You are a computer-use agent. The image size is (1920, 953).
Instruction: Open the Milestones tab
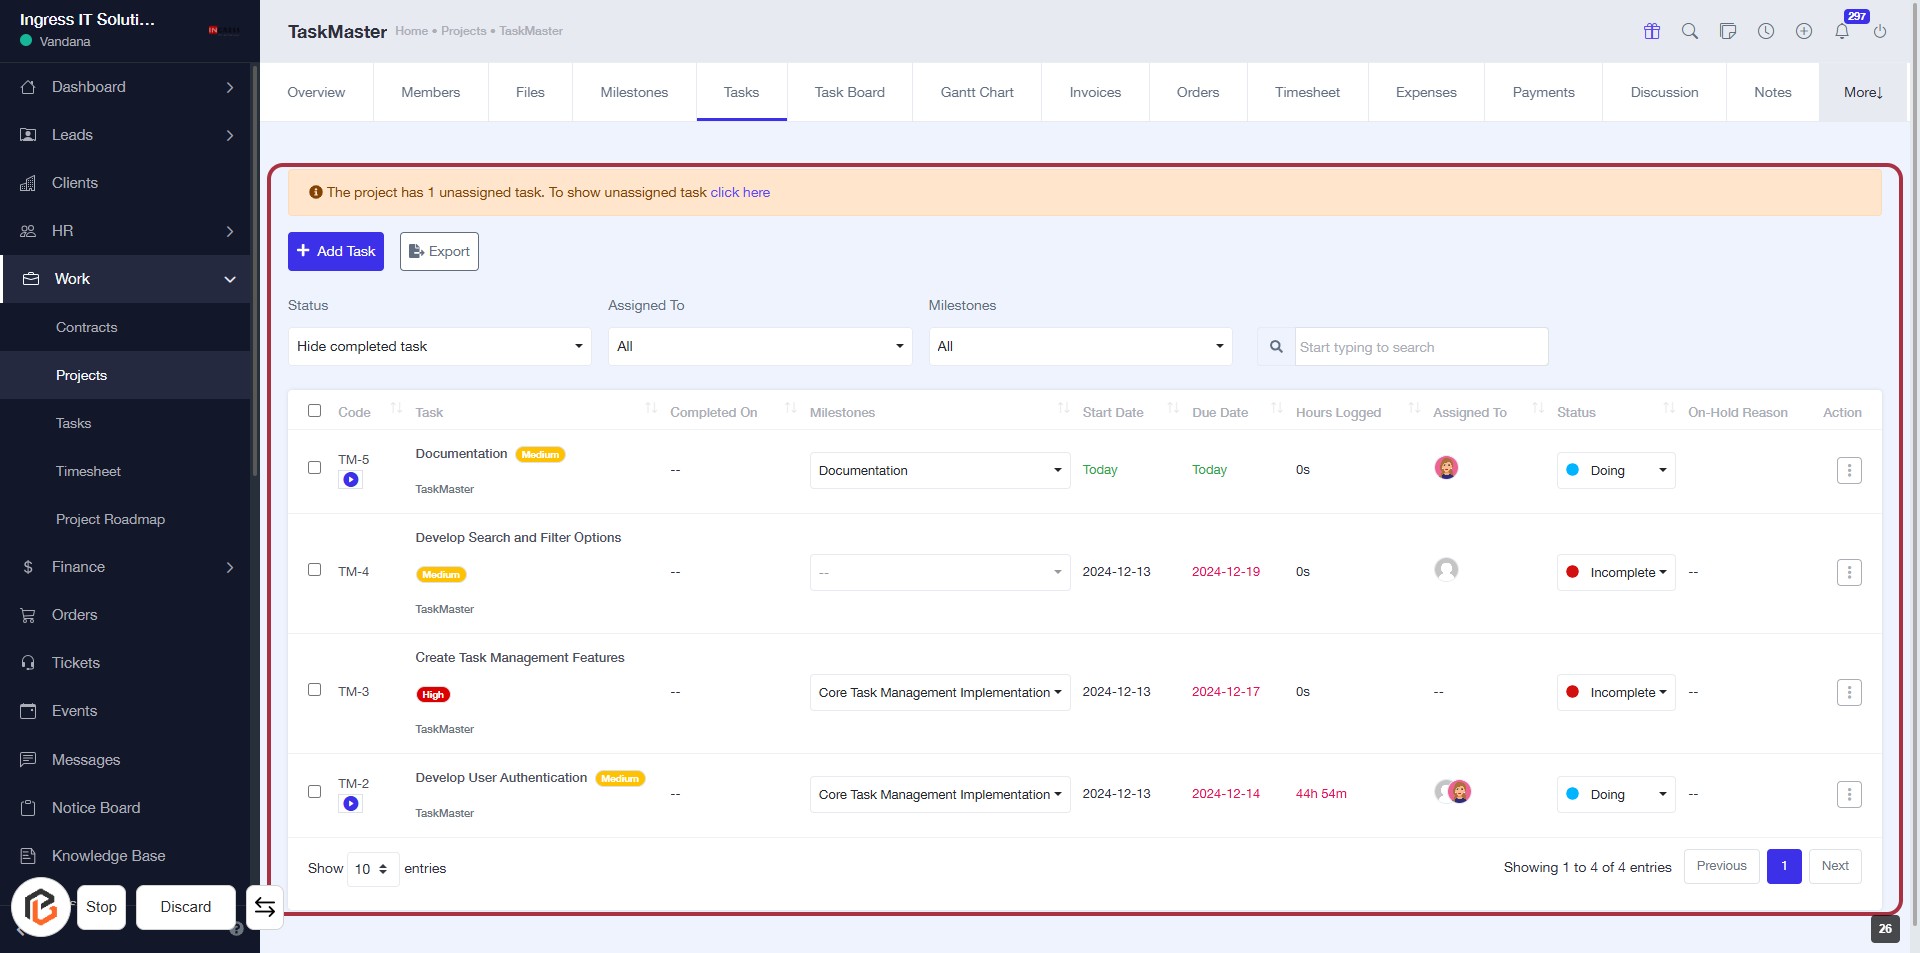click(x=634, y=92)
